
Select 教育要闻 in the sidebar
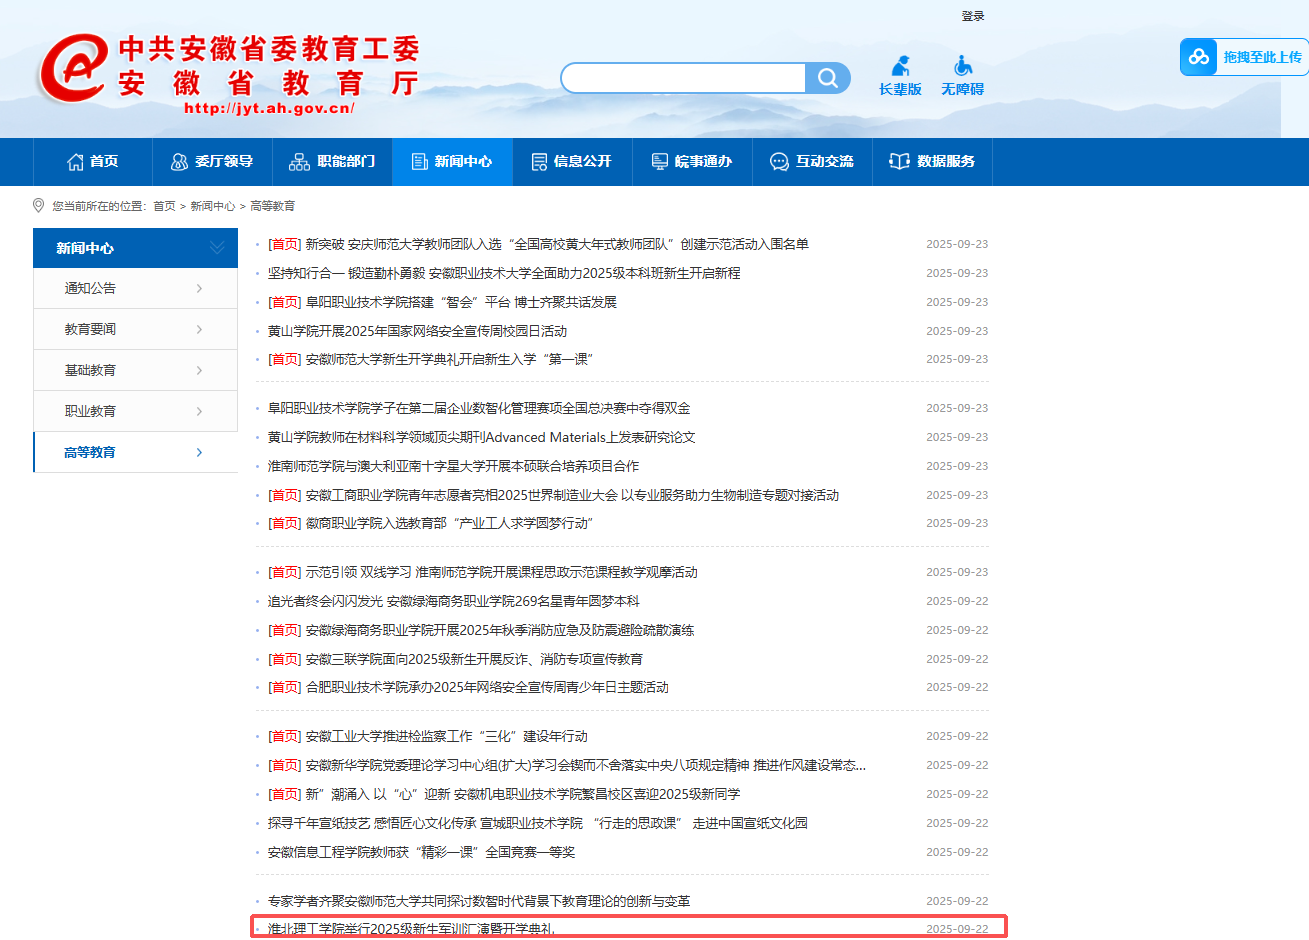(90, 329)
